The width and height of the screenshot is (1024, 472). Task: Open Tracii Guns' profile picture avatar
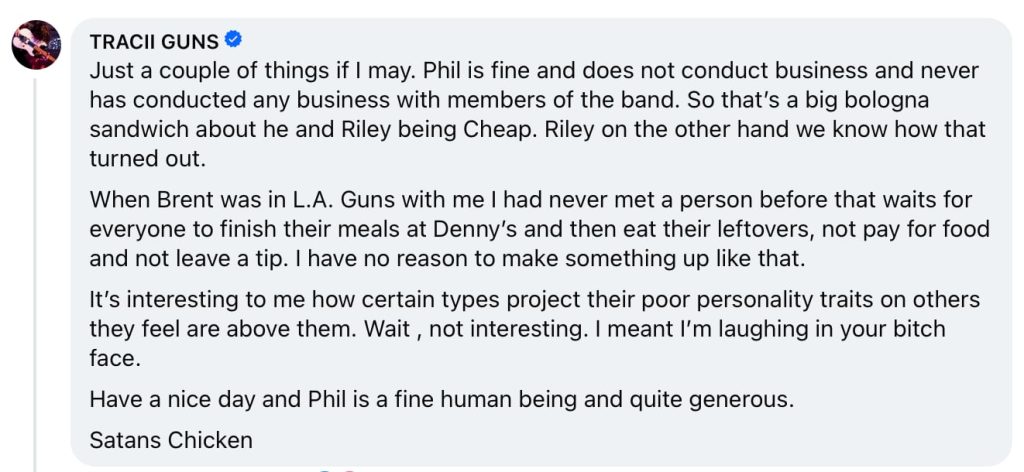tap(37, 43)
